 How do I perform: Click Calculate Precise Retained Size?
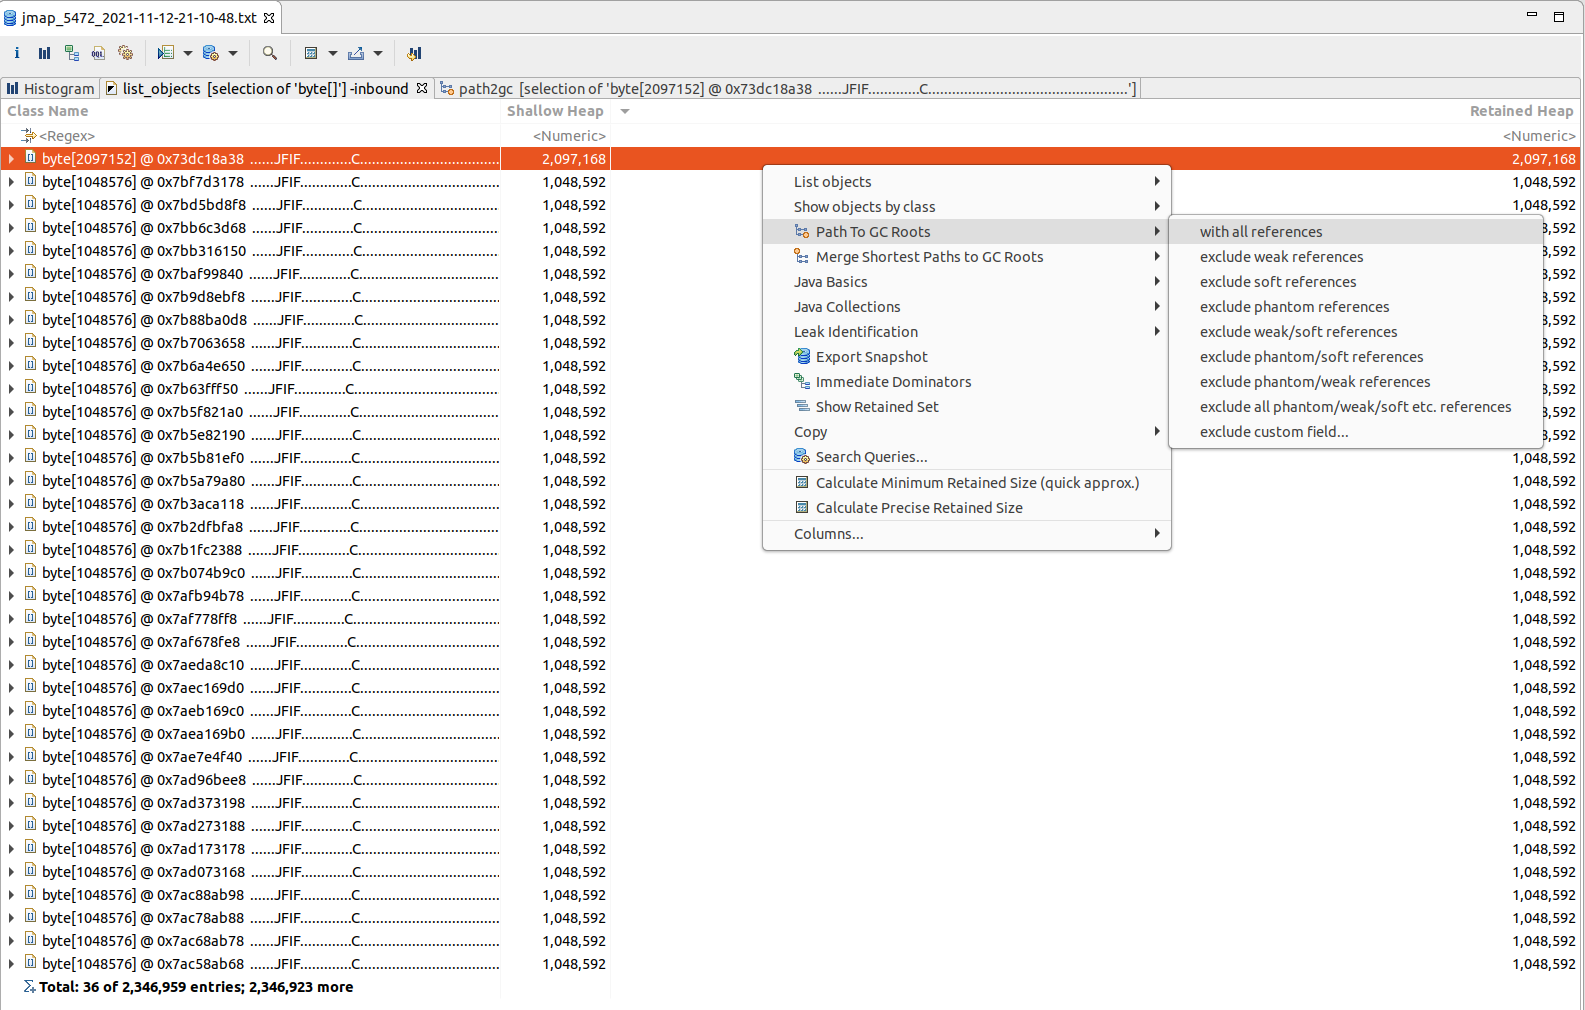click(x=967, y=508)
